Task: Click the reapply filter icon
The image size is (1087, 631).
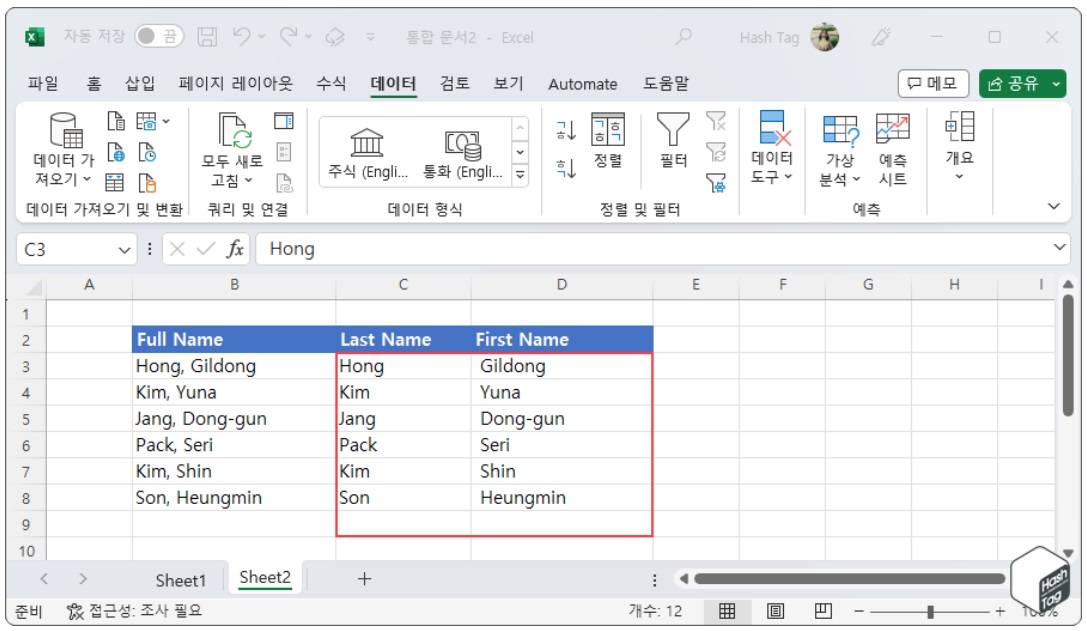Action: pos(715,152)
